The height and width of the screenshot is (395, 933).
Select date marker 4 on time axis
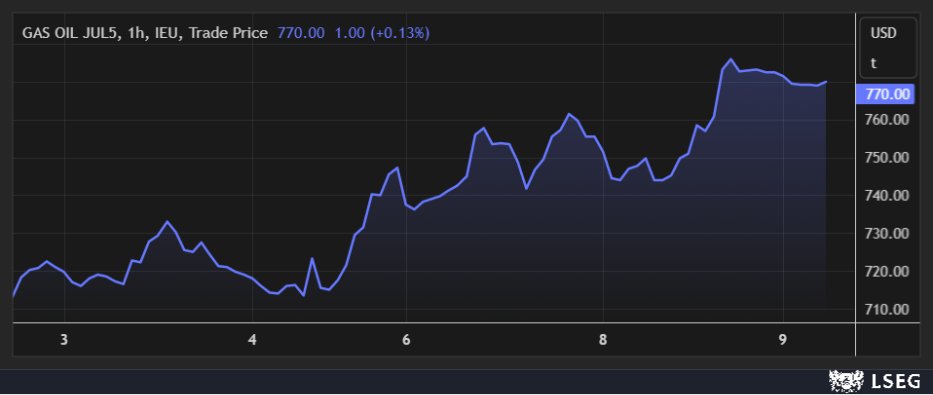coord(253,340)
